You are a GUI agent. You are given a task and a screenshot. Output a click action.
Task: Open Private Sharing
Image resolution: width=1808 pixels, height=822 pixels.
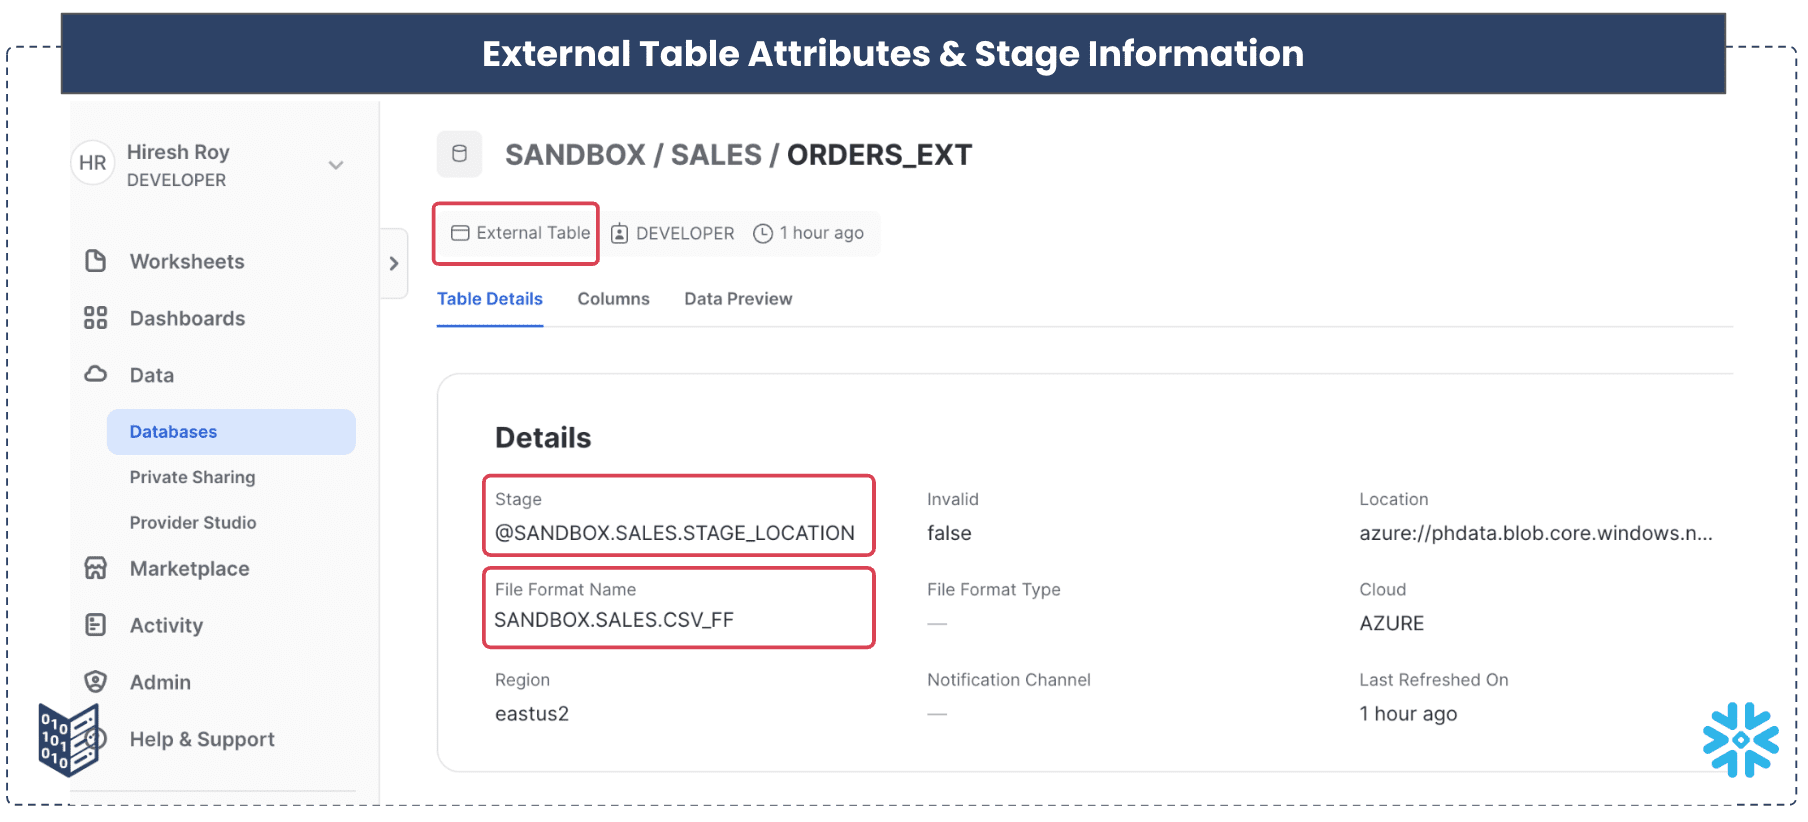[192, 477]
